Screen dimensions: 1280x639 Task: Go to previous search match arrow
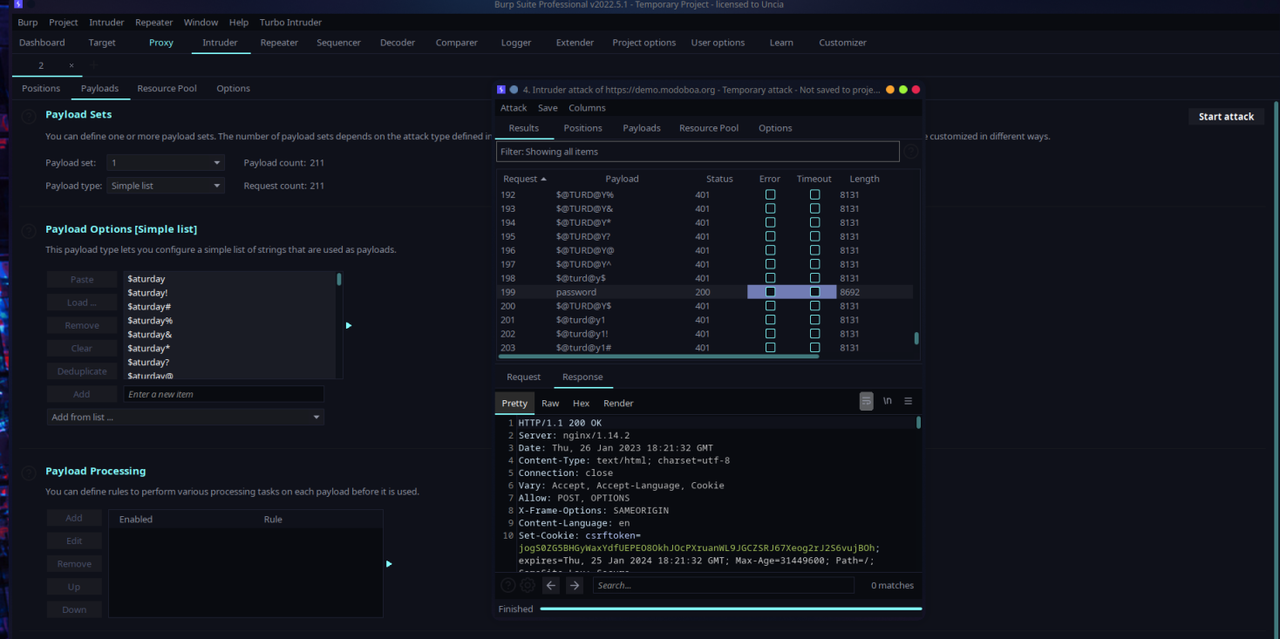[551, 585]
